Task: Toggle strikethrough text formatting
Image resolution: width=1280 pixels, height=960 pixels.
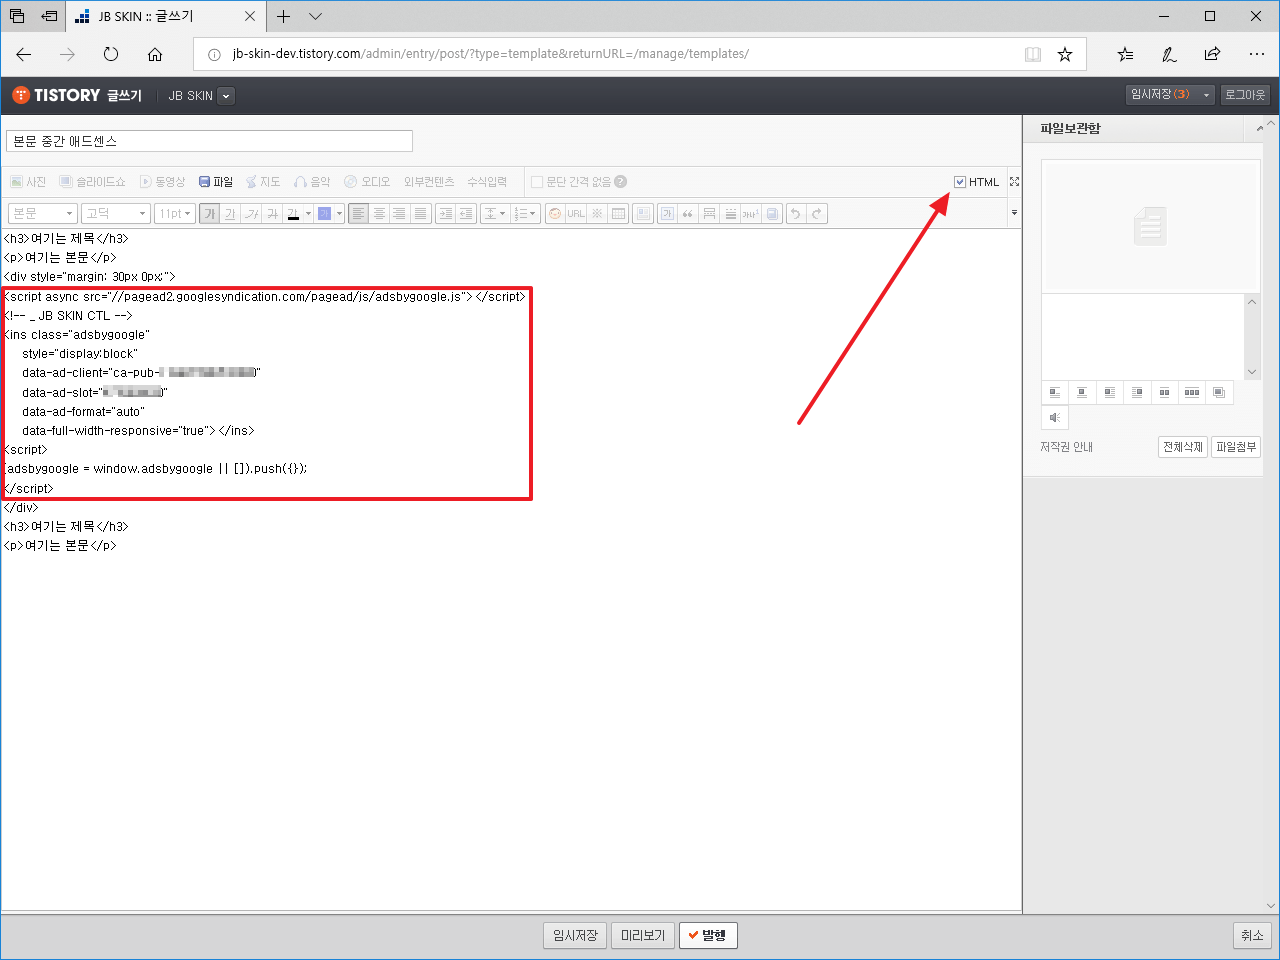Action: pyautogui.click(x=272, y=213)
